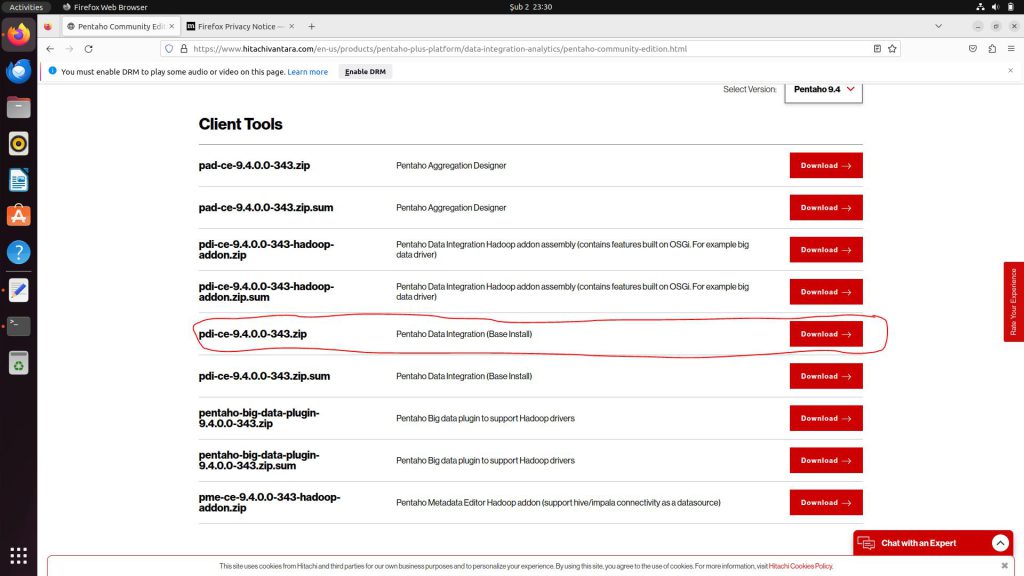Viewport: 1024px width, 576px height.
Task: Download pad-ce-9.4.0.0-343.zip.sum
Action: coord(825,208)
